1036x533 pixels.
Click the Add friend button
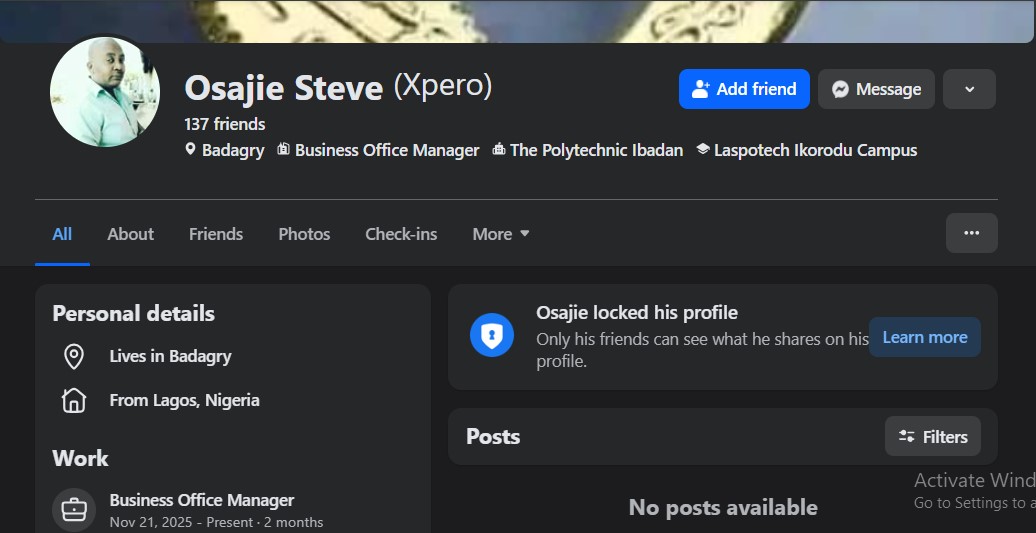tap(744, 89)
